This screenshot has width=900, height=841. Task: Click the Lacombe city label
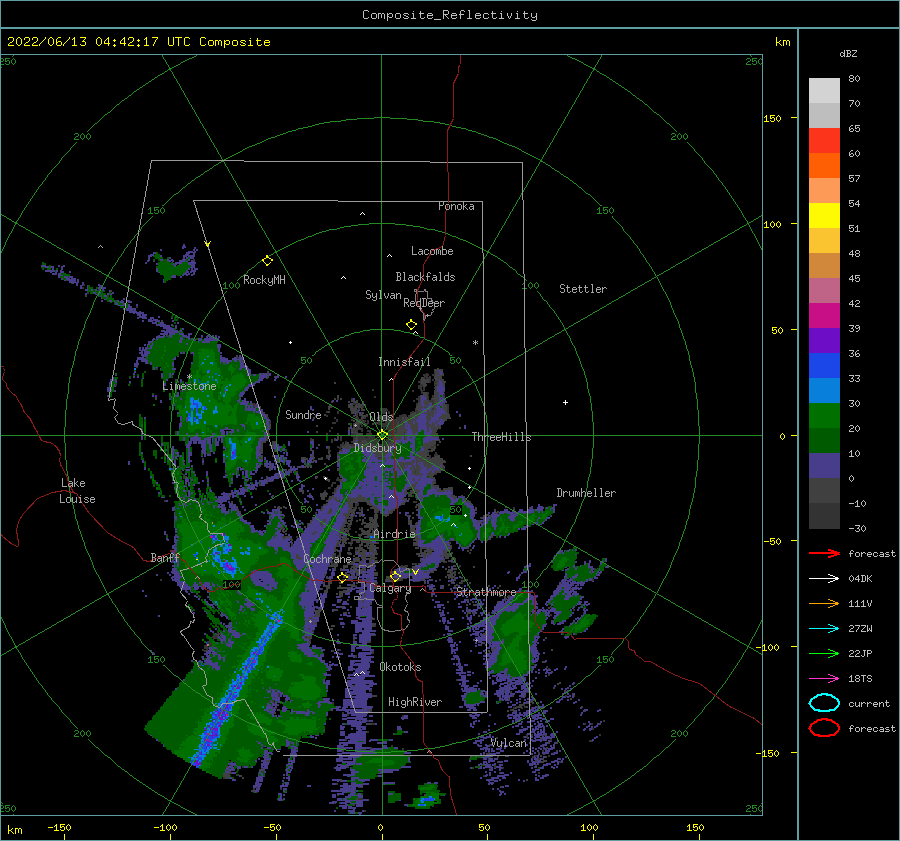[432, 251]
